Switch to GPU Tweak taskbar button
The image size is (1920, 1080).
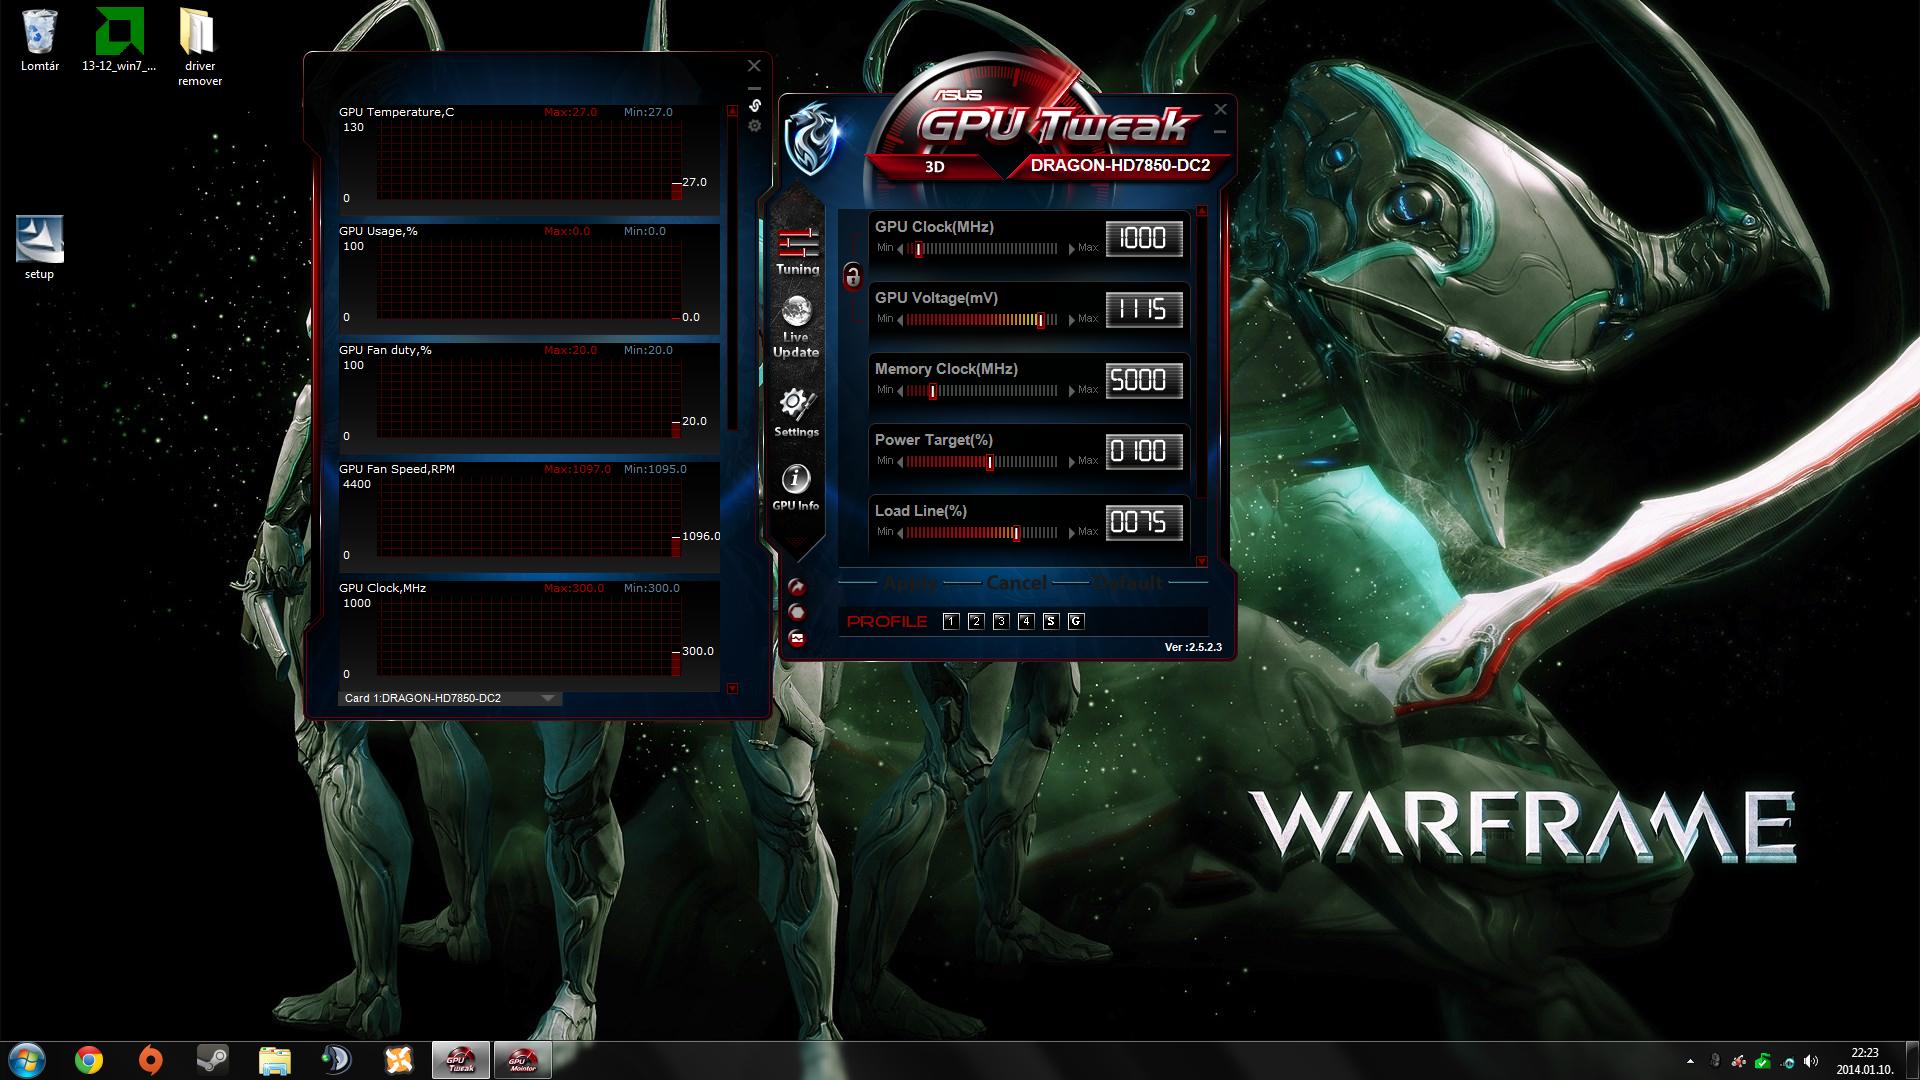click(x=461, y=1059)
